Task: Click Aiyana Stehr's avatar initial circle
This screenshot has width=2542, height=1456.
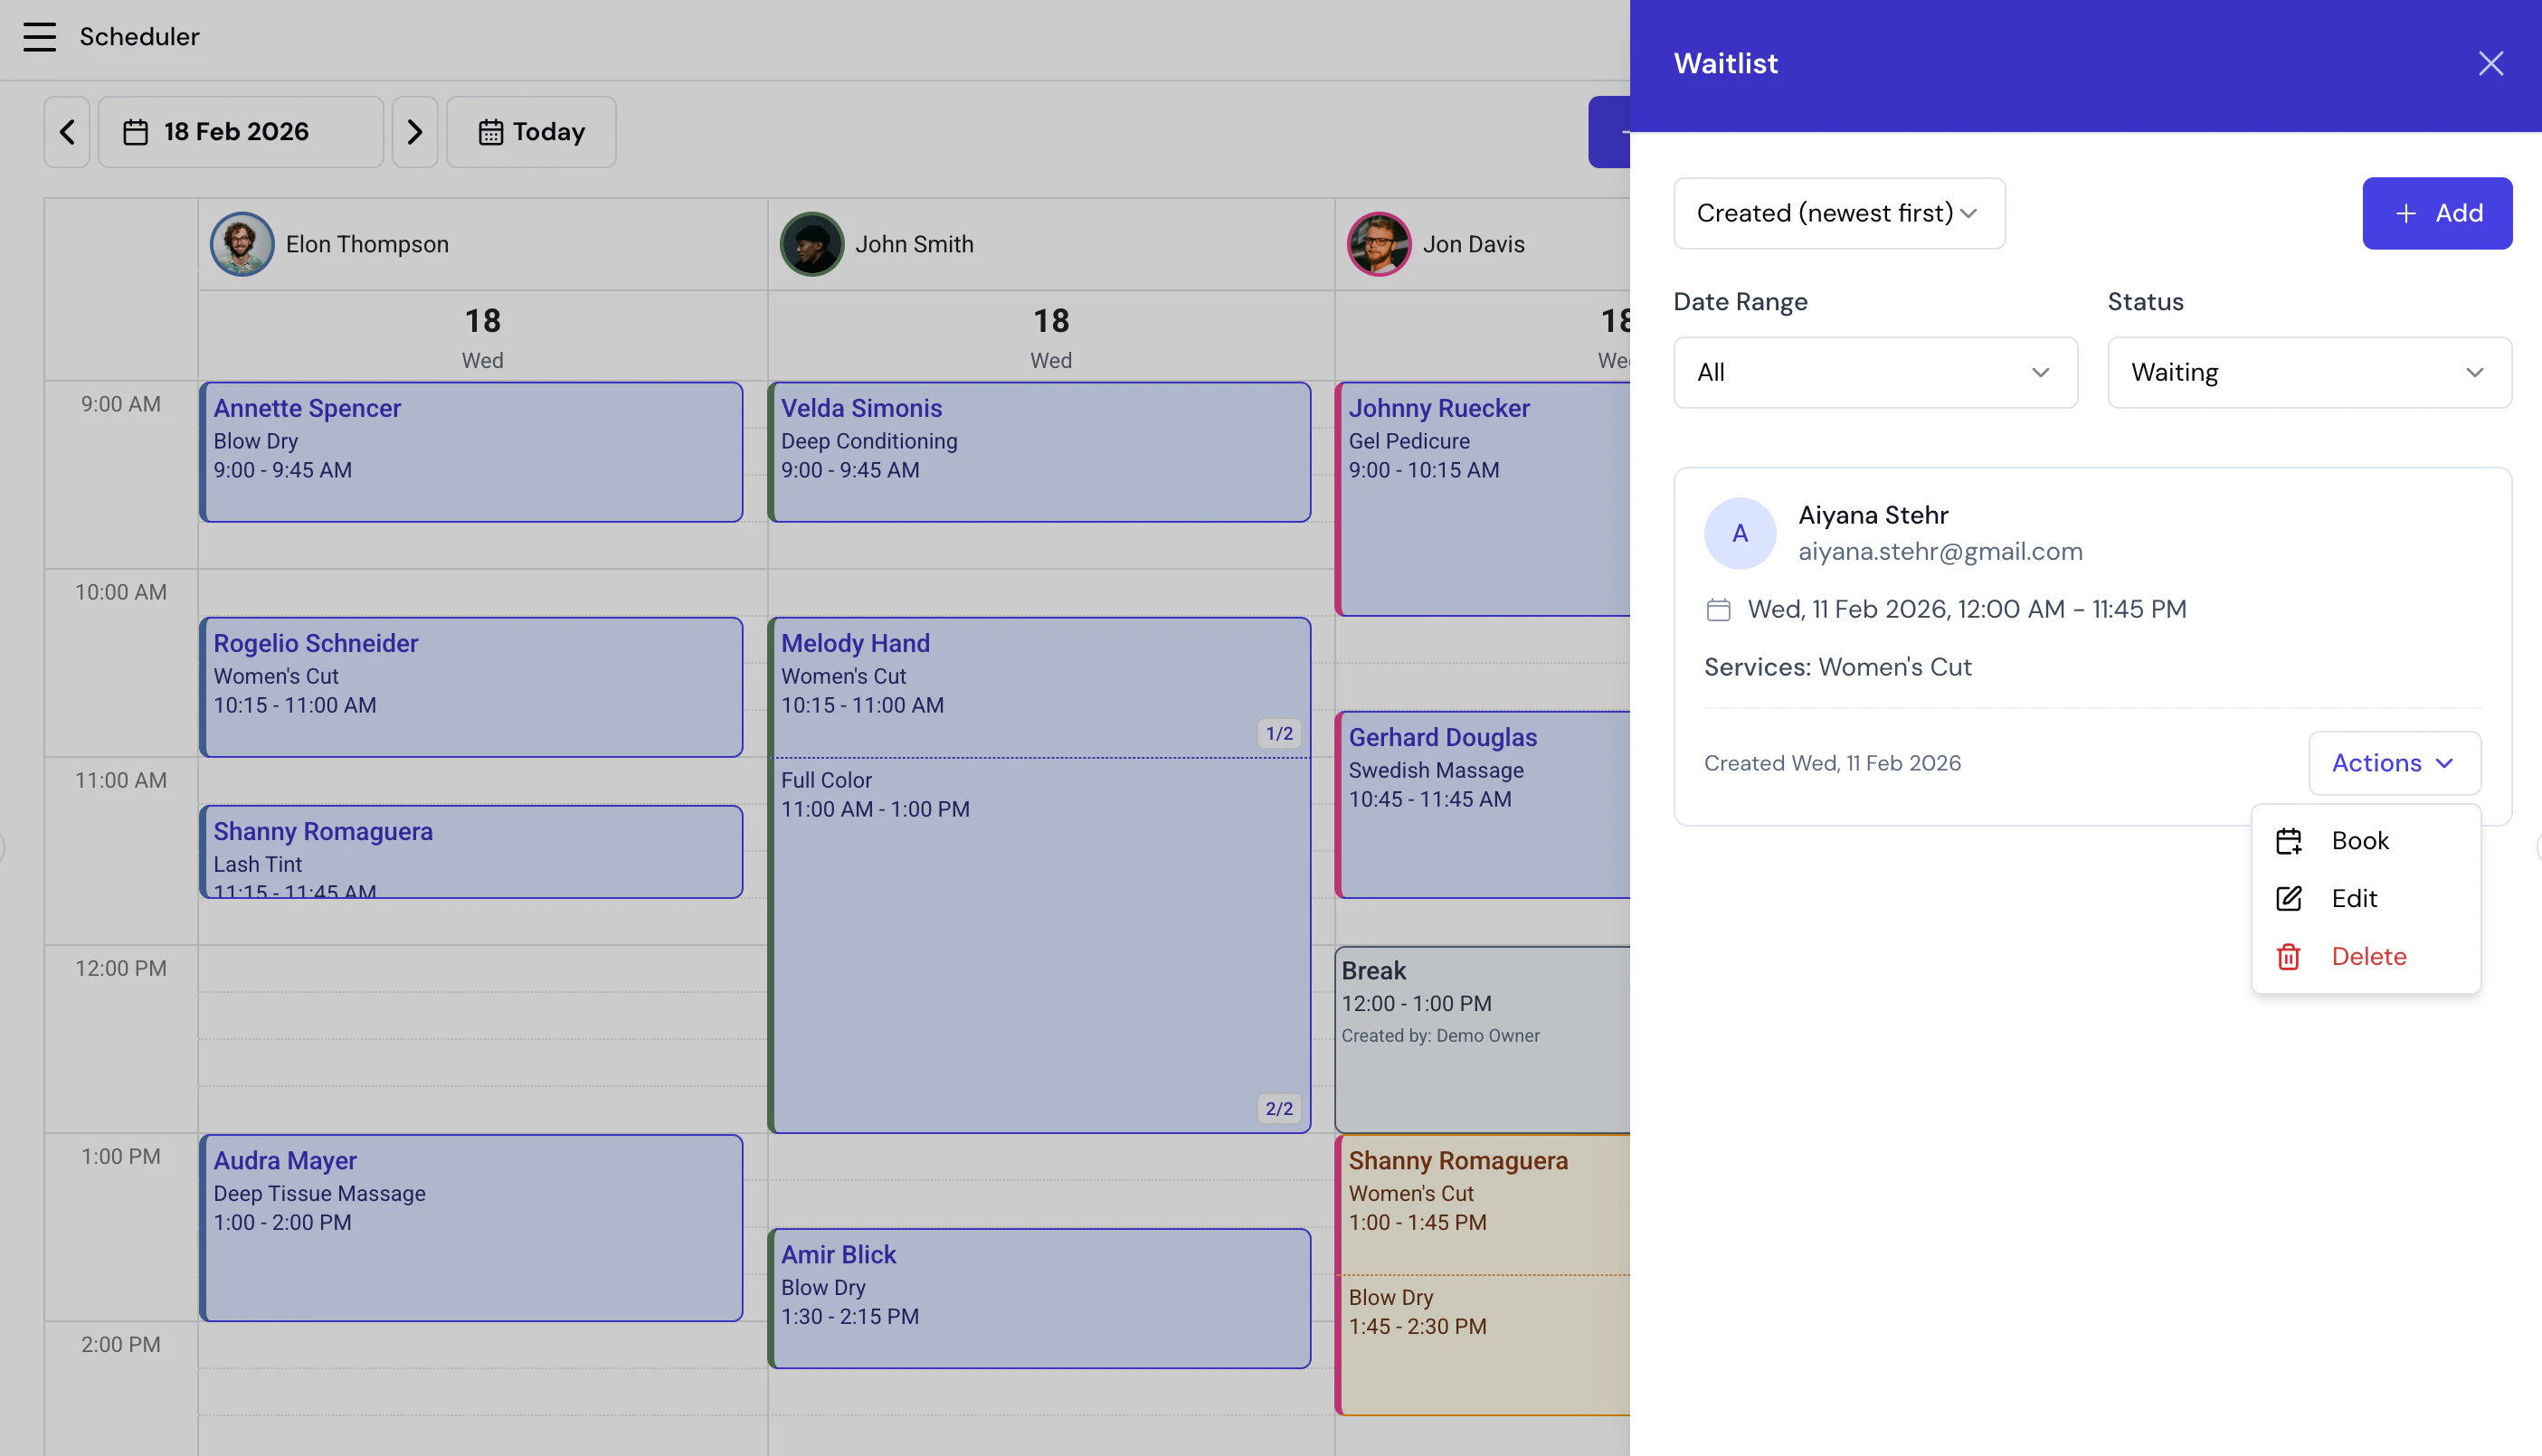Action: [x=1739, y=533]
